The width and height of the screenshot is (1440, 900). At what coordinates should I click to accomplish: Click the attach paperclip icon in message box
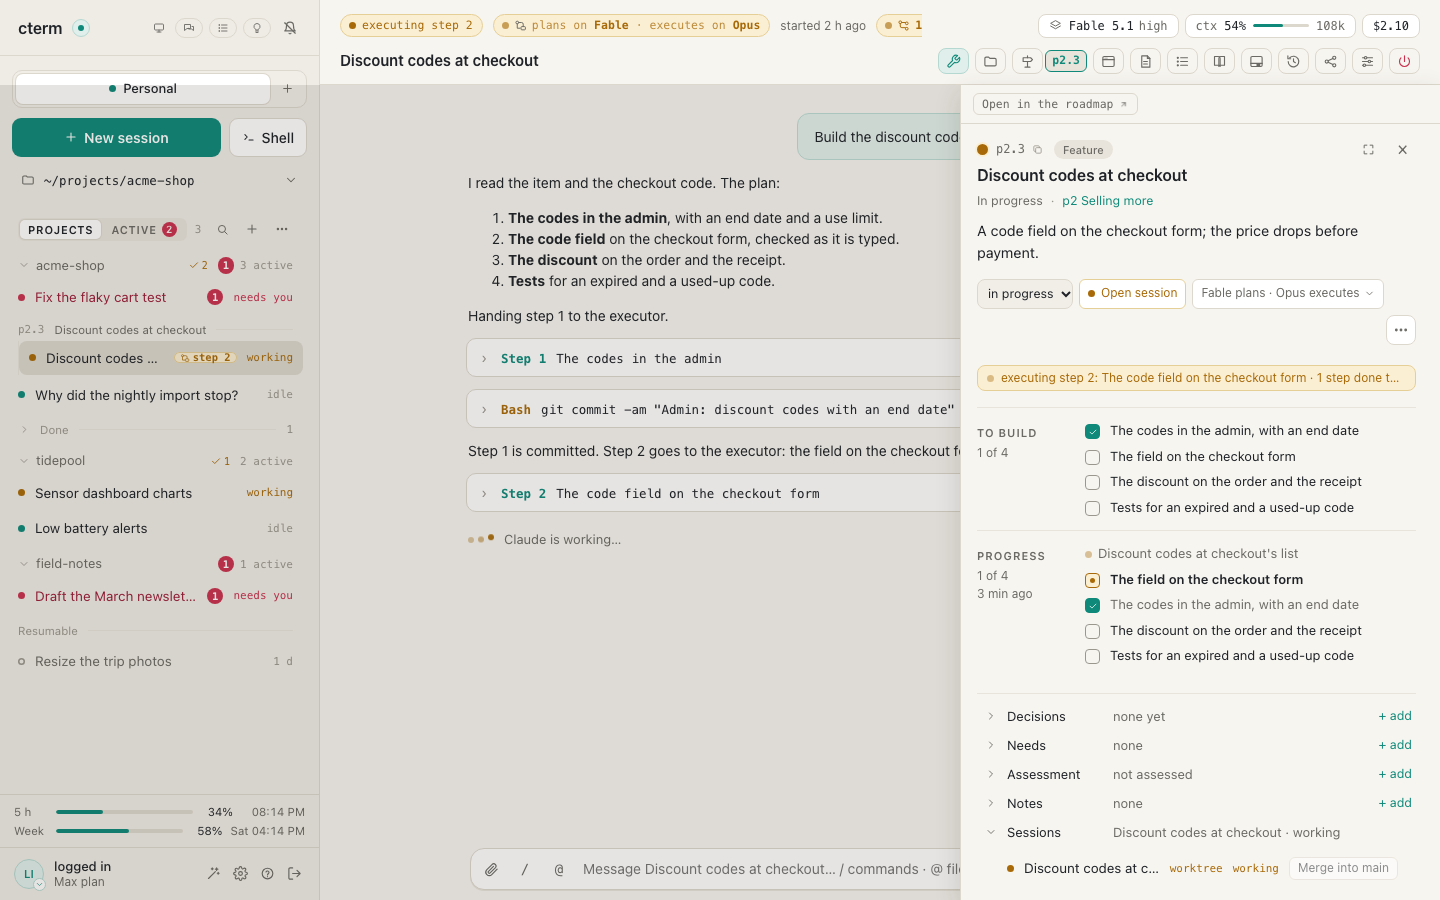[x=491, y=870]
